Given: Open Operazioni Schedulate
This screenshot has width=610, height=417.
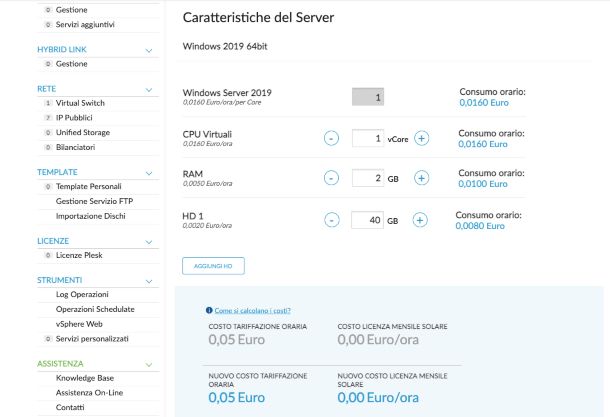Looking at the screenshot, I should click(95, 309).
